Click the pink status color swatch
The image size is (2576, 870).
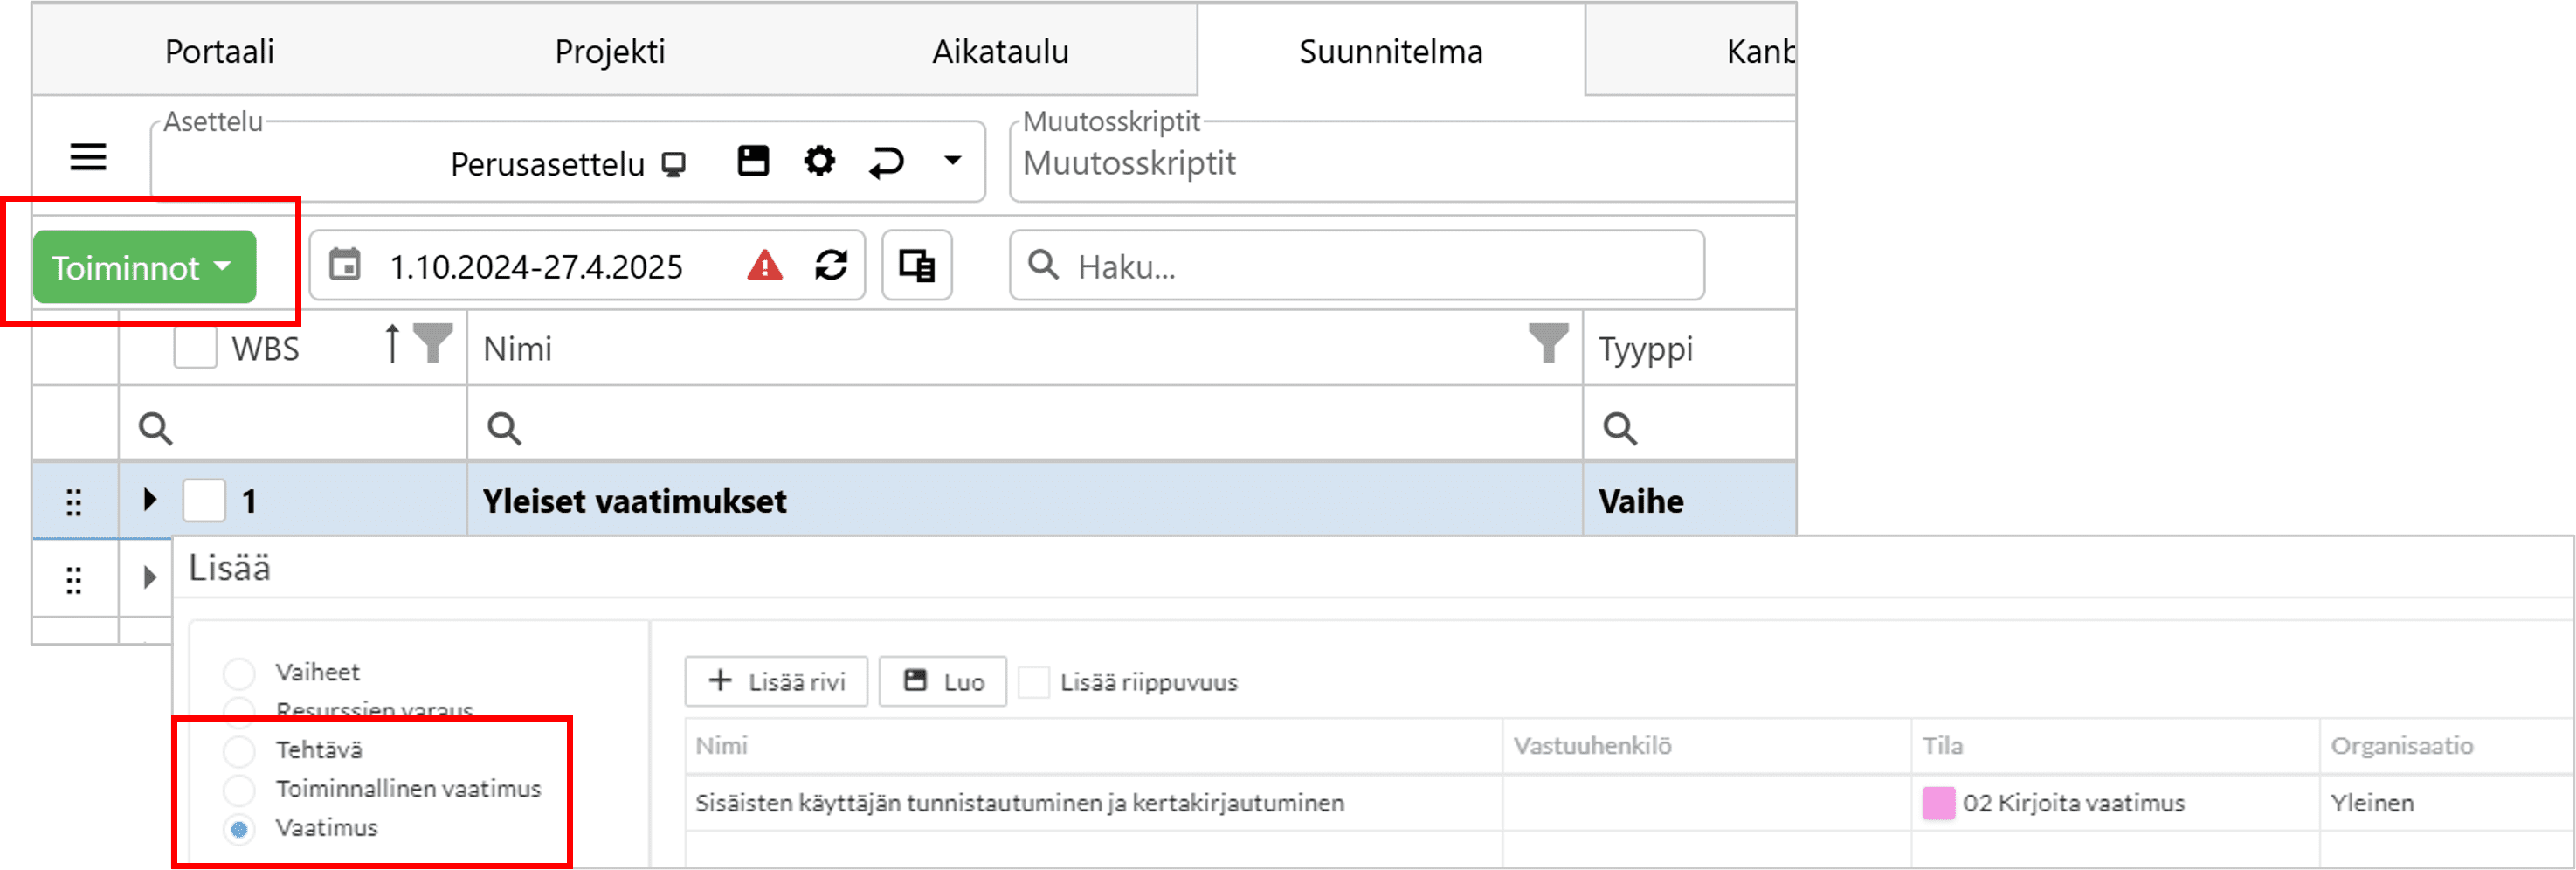coord(1938,803)
